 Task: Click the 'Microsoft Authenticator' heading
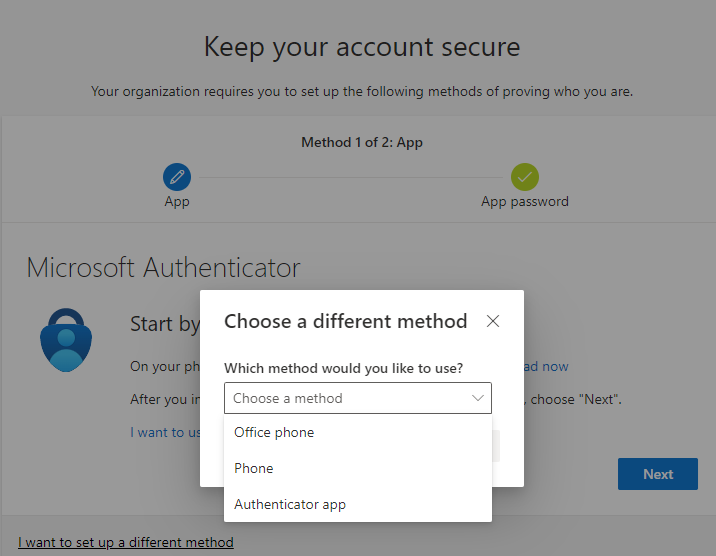click(163, 268)
